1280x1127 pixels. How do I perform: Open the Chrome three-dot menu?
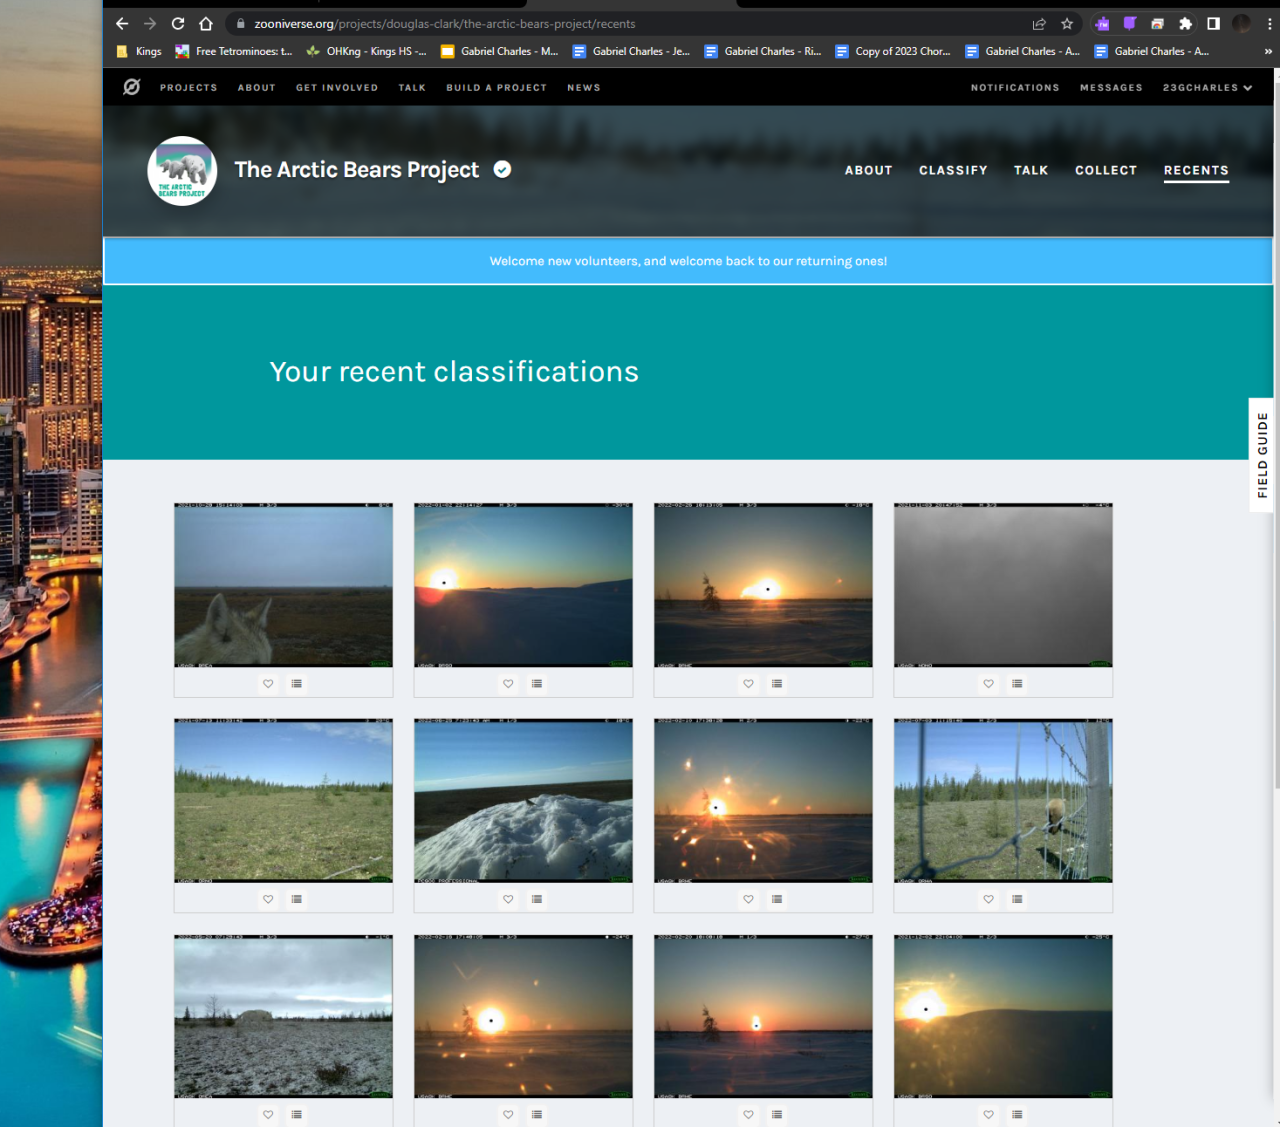1269,24
